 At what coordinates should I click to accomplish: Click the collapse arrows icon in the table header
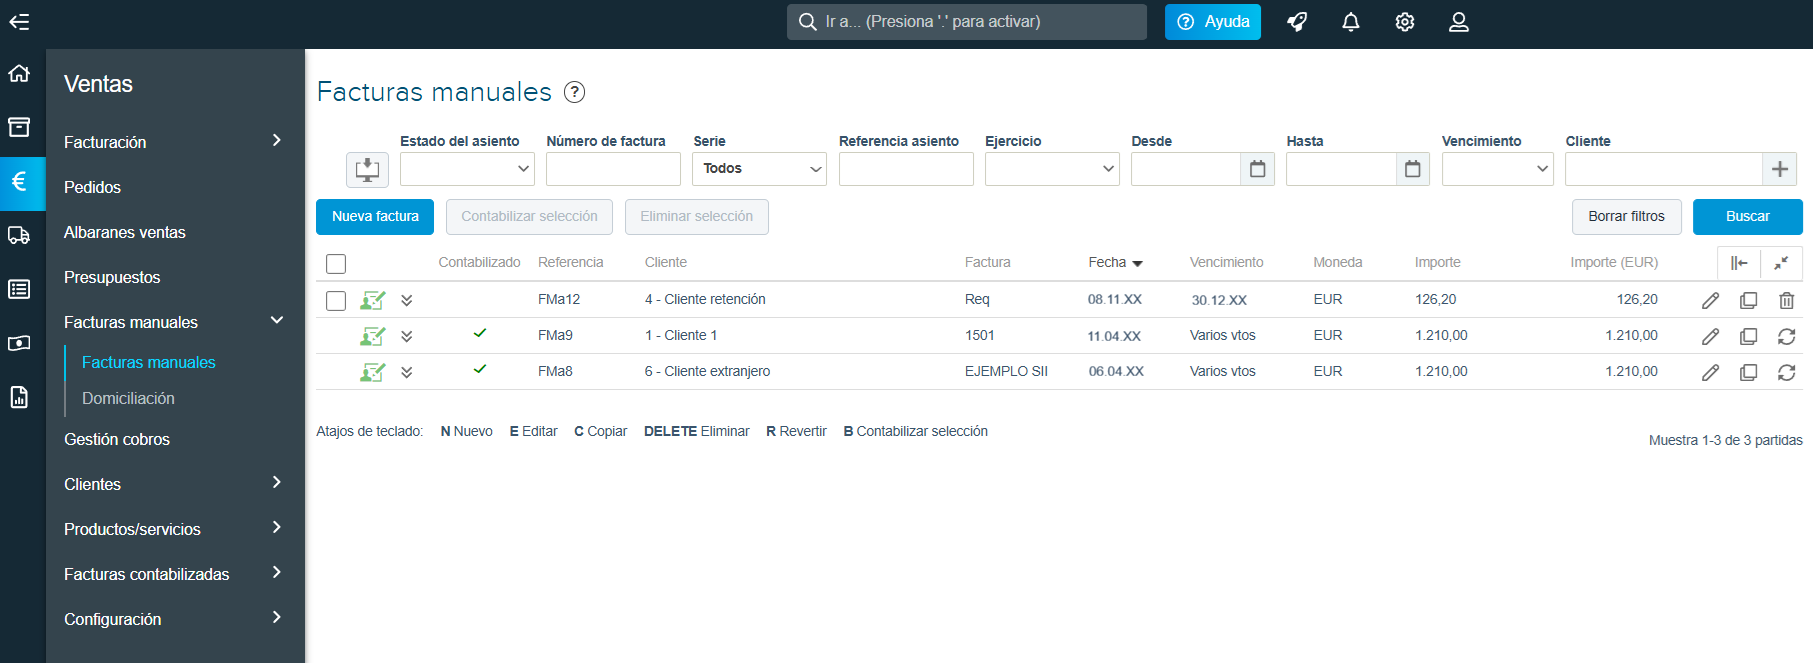1781,263
